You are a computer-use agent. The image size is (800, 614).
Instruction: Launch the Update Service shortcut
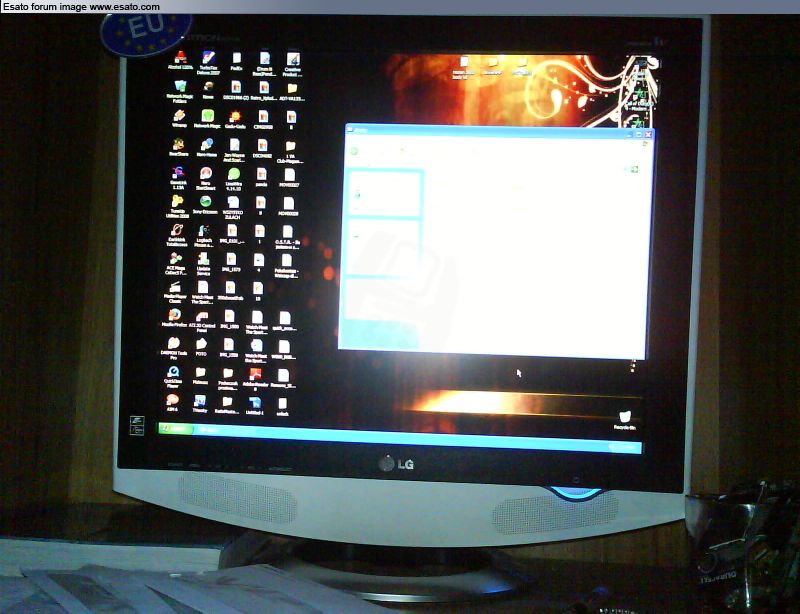[x=203, y=263]
